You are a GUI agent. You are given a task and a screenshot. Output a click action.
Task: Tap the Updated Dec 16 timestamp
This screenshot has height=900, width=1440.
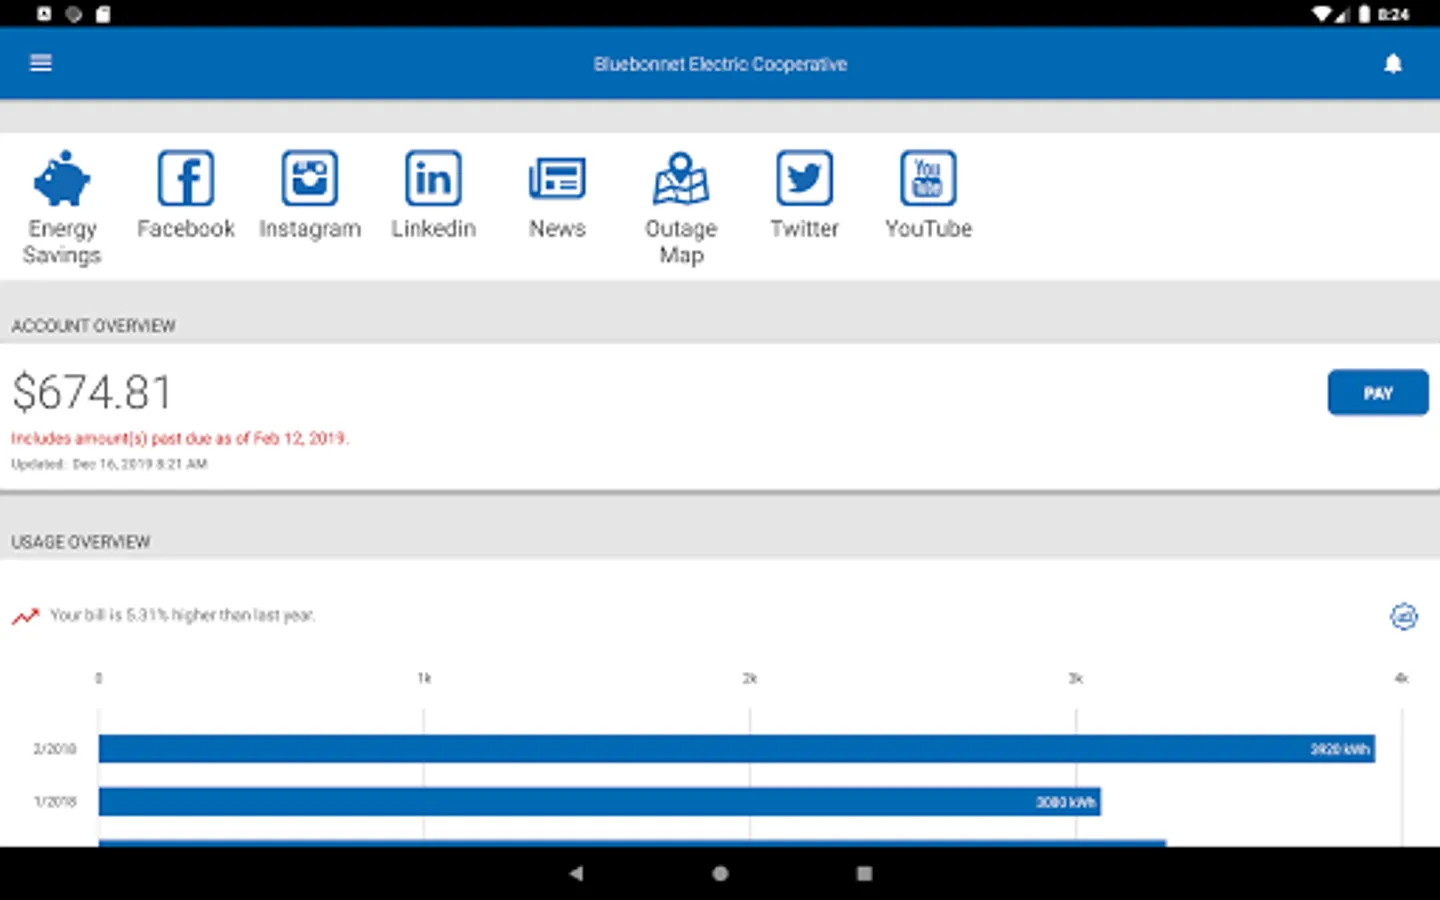[x=109, y=464]
